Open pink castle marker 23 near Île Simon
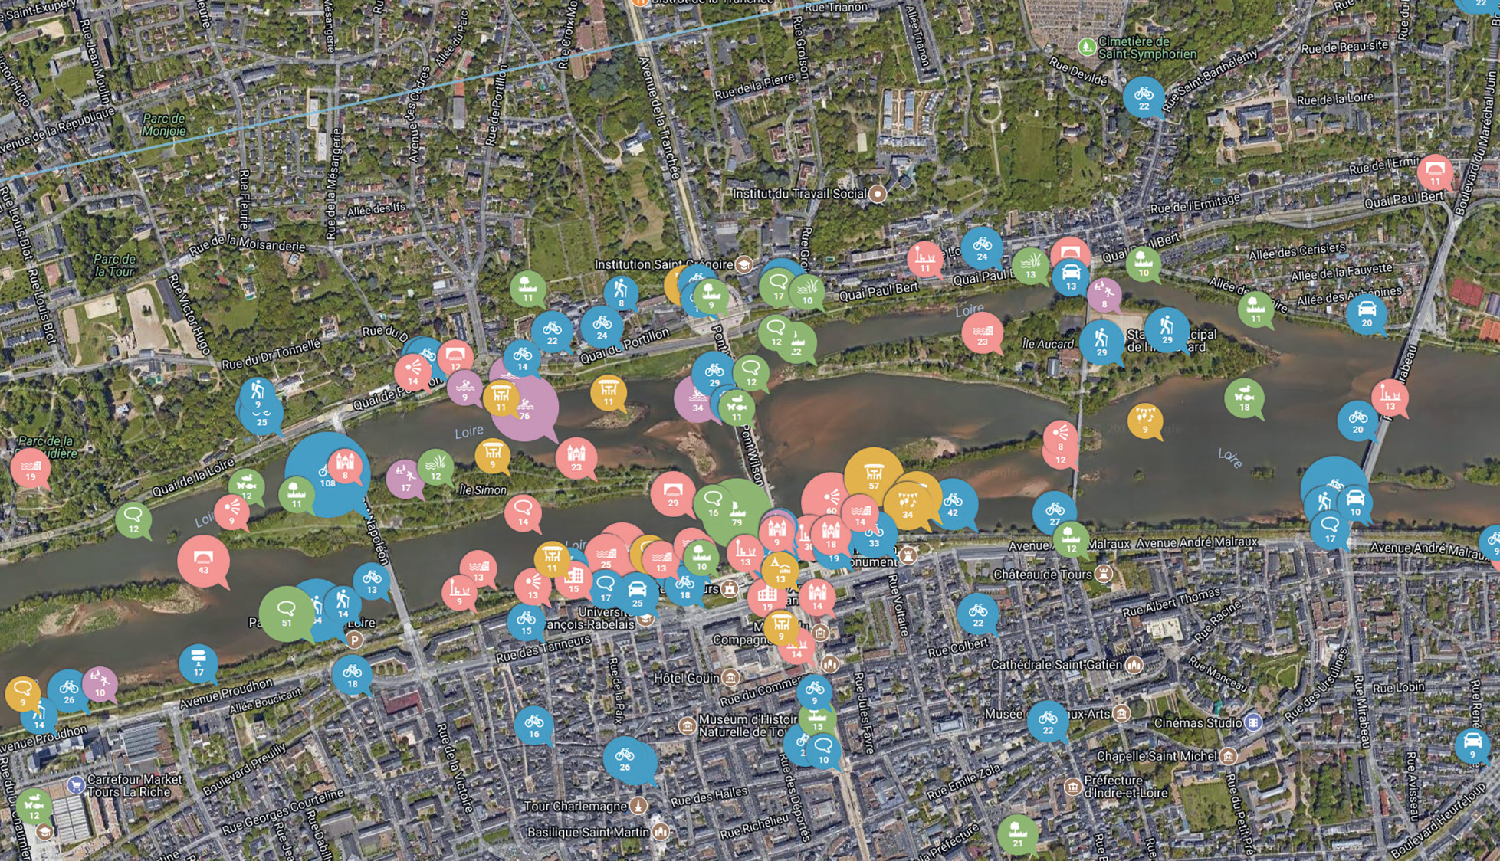The image size is (1500, 861). (x=576, y=458)
